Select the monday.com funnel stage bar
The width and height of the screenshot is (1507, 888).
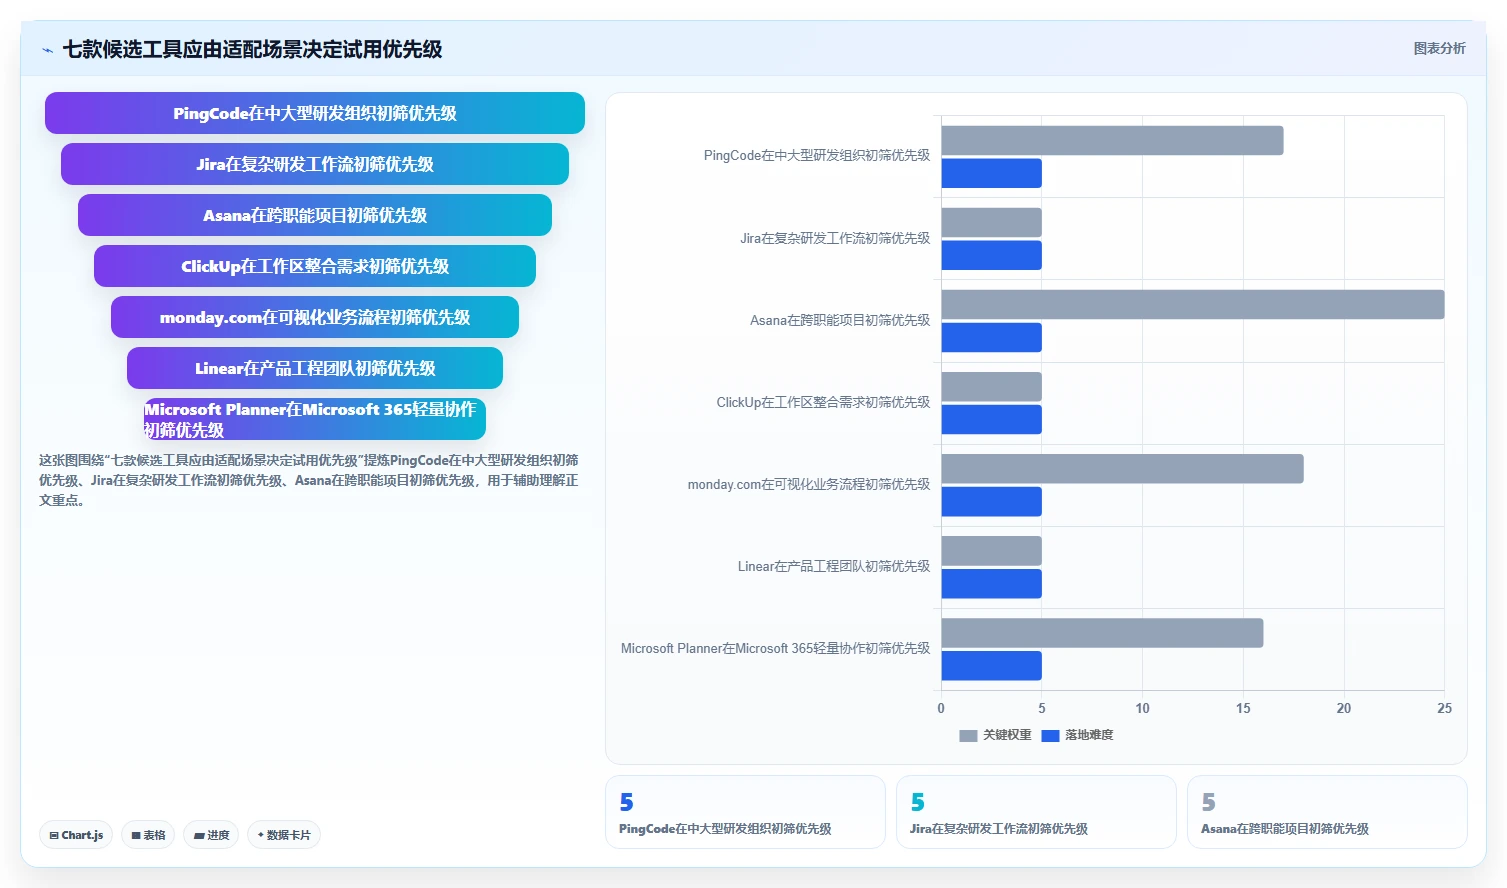click(x=315, y=317)
